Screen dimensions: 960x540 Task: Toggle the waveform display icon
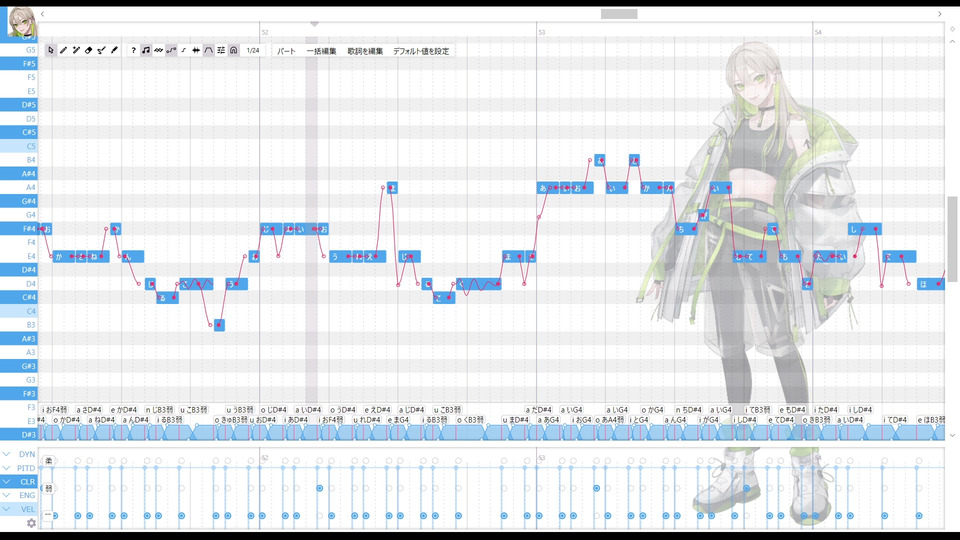coord(196,50)
